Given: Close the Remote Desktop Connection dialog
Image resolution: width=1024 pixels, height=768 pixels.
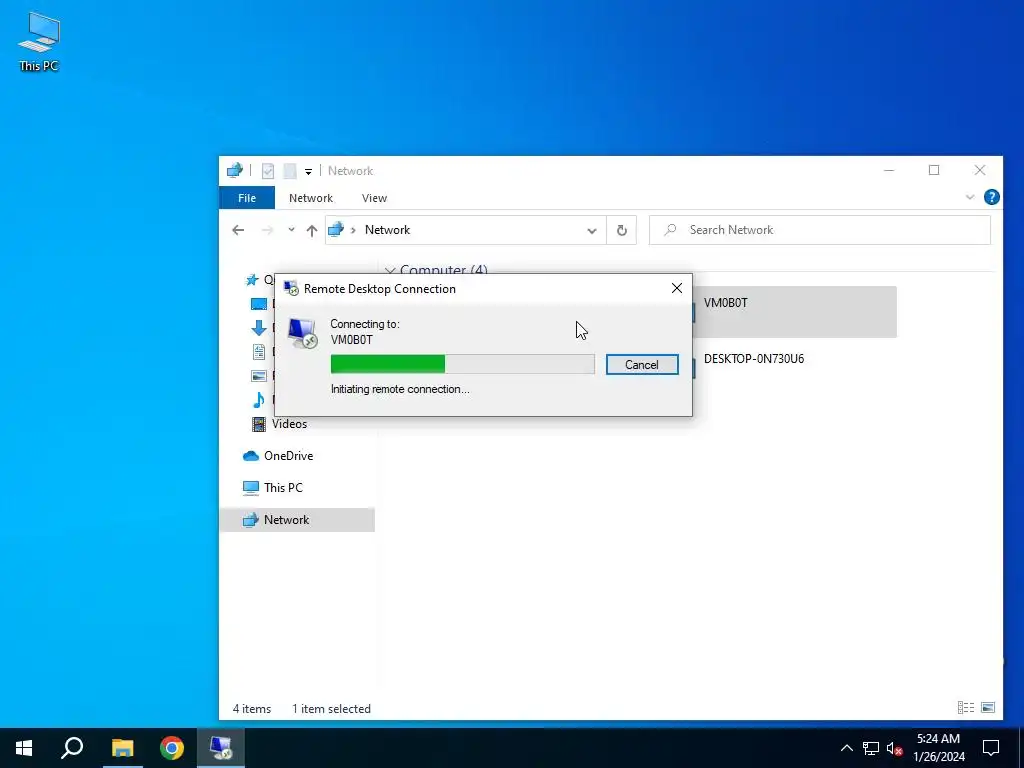Looking at the screenshot, I should pyautogui.click(x=677, y=288).
